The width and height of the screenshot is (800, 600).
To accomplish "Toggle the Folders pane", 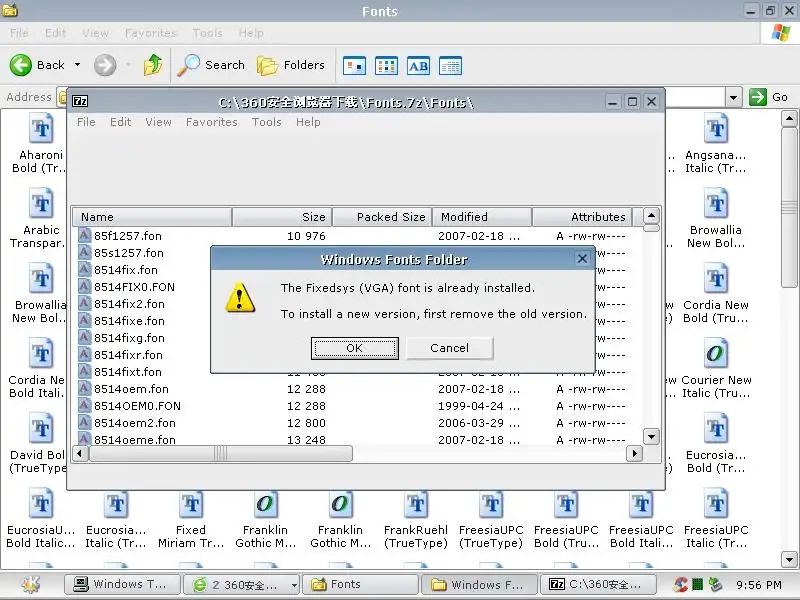I will click(x=290, y=65).
